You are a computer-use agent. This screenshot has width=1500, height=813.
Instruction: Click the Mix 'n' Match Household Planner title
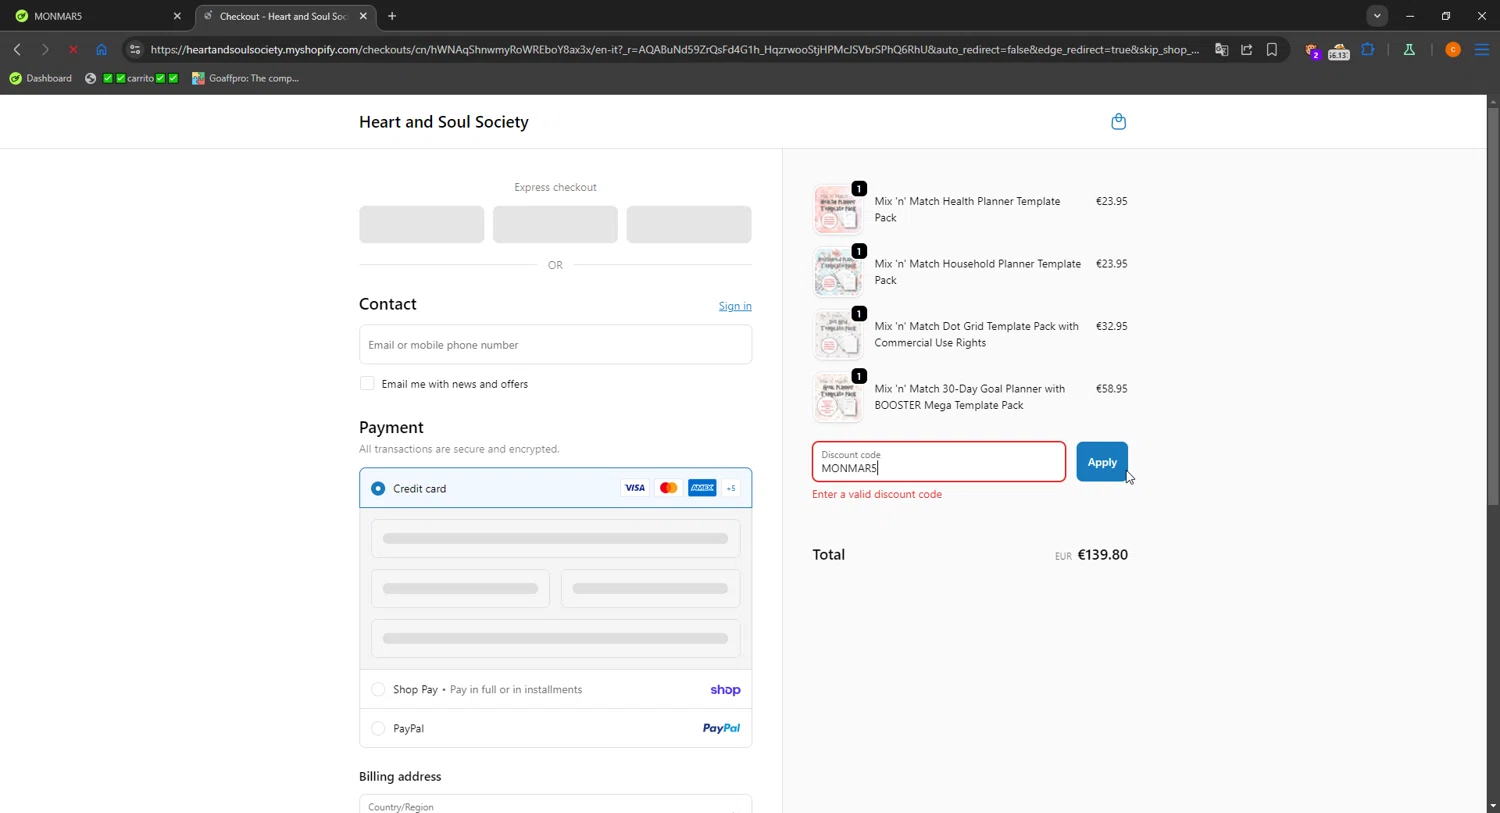click(978, 272)
